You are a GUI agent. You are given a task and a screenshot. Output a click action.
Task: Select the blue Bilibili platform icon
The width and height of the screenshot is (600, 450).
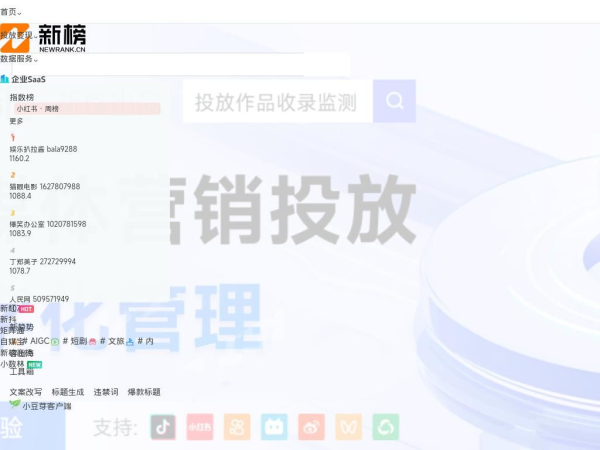pos(274,427)
